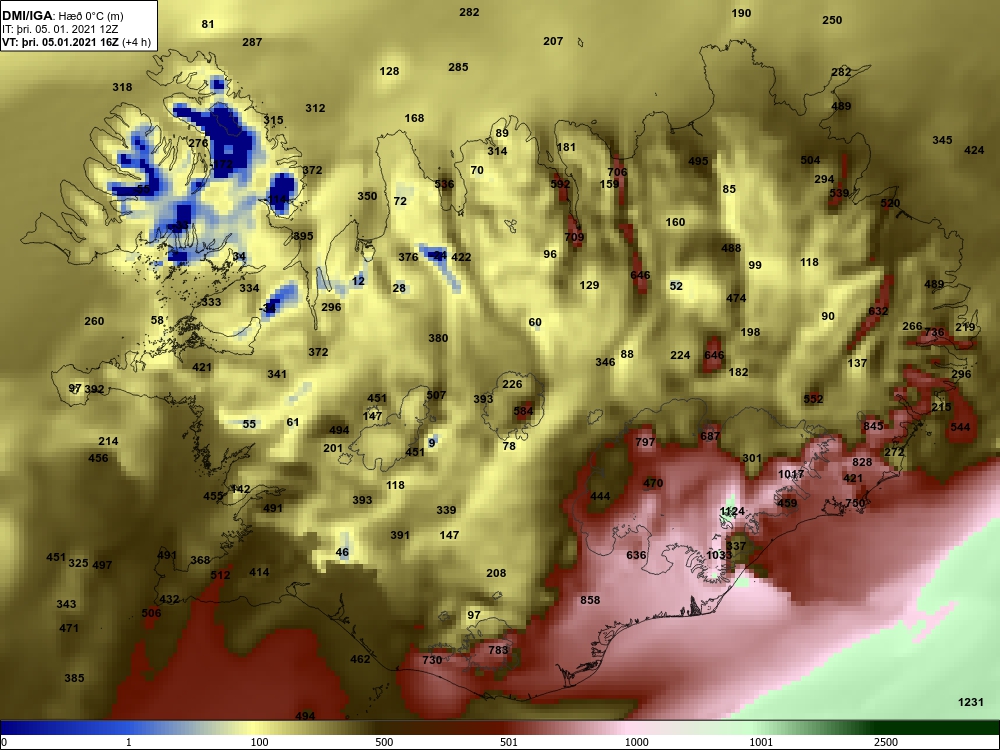Image resolution: width=1000 pixels, height=750 pixels.
Task: Click the map value 287
Action: click(252, 42)
